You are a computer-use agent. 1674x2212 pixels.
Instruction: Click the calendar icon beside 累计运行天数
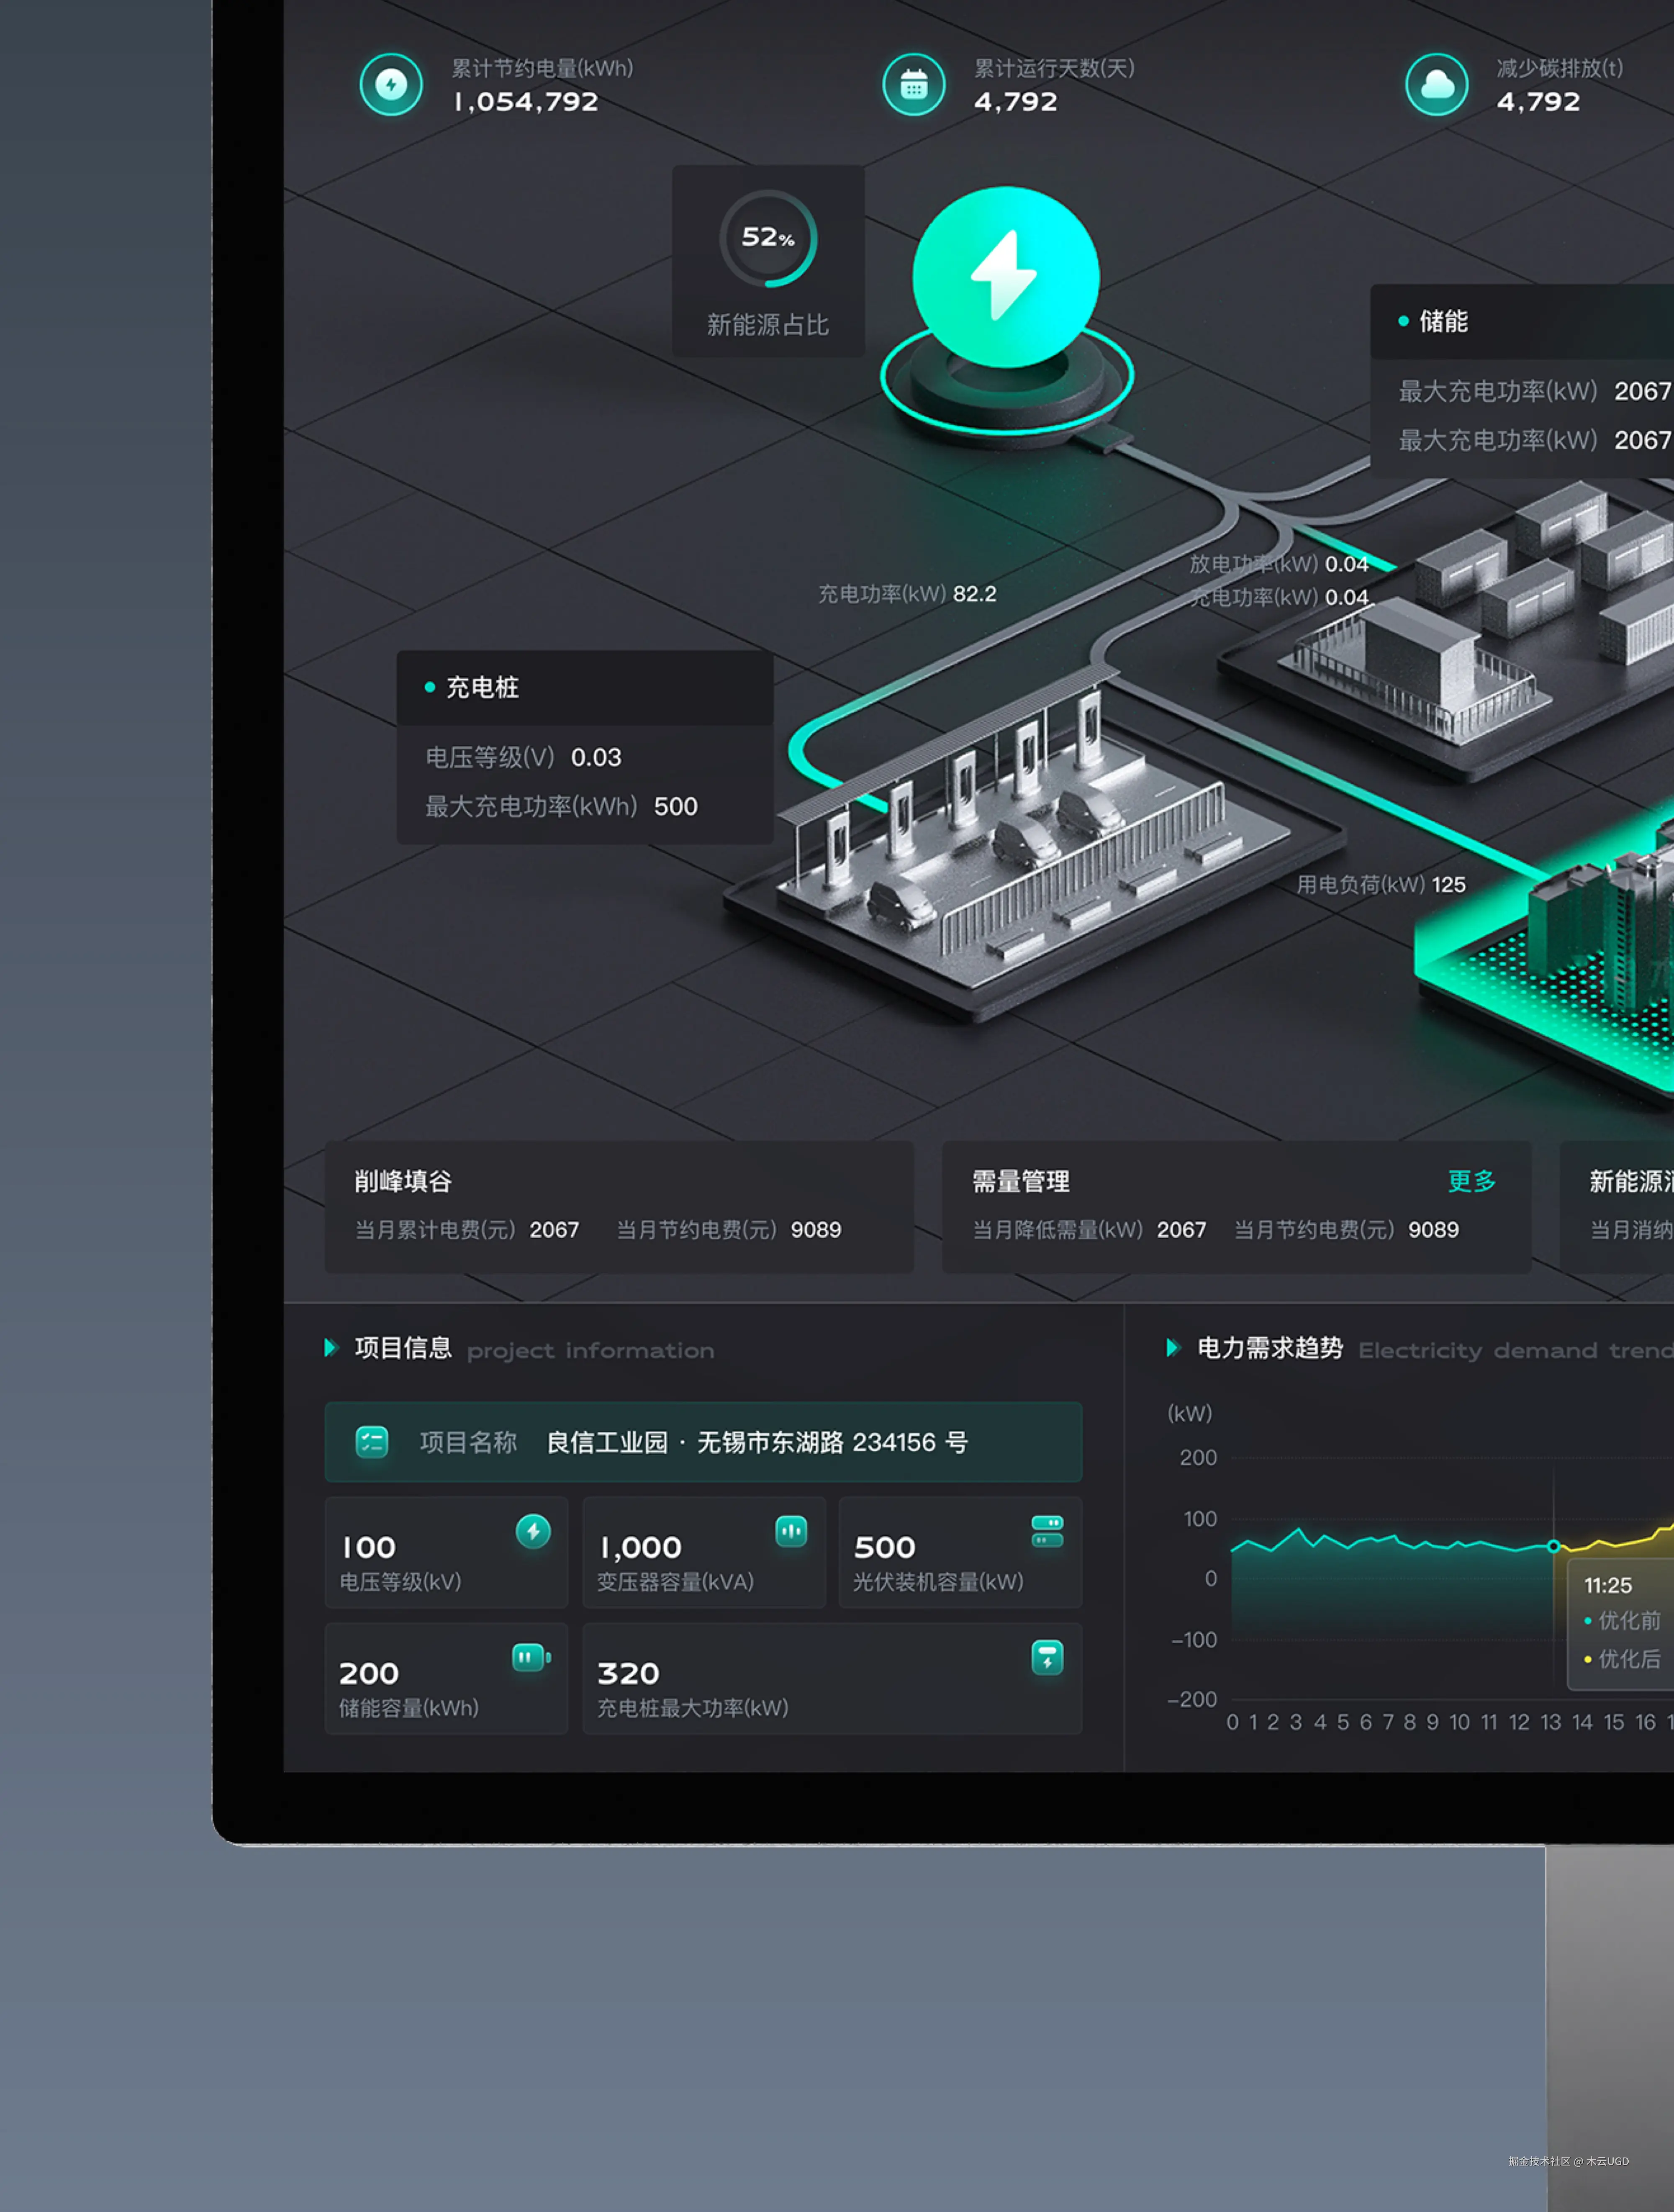tap(914, 84)
